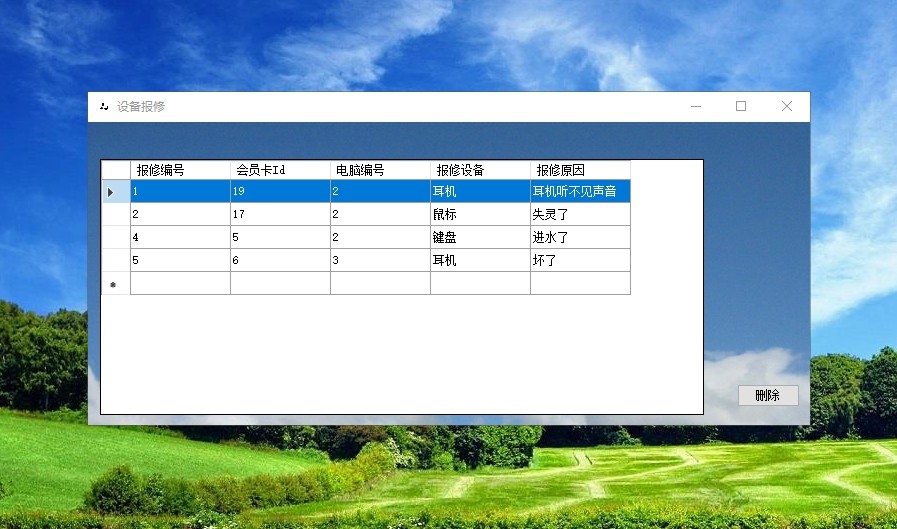This screenshot has height=529, width=897.
Task: Select the new row asterisk header
Action: pos(116,284)
